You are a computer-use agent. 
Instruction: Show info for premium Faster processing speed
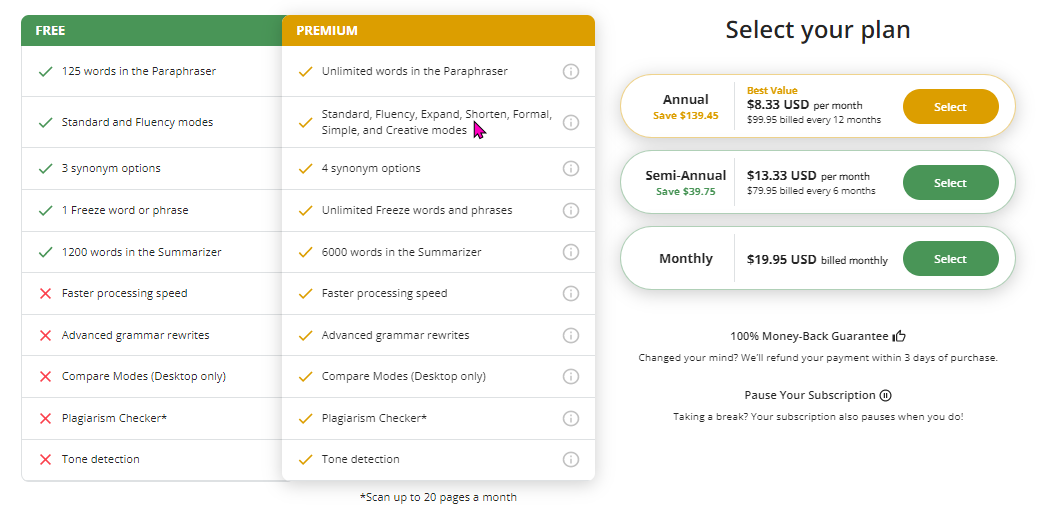[571, 294]
